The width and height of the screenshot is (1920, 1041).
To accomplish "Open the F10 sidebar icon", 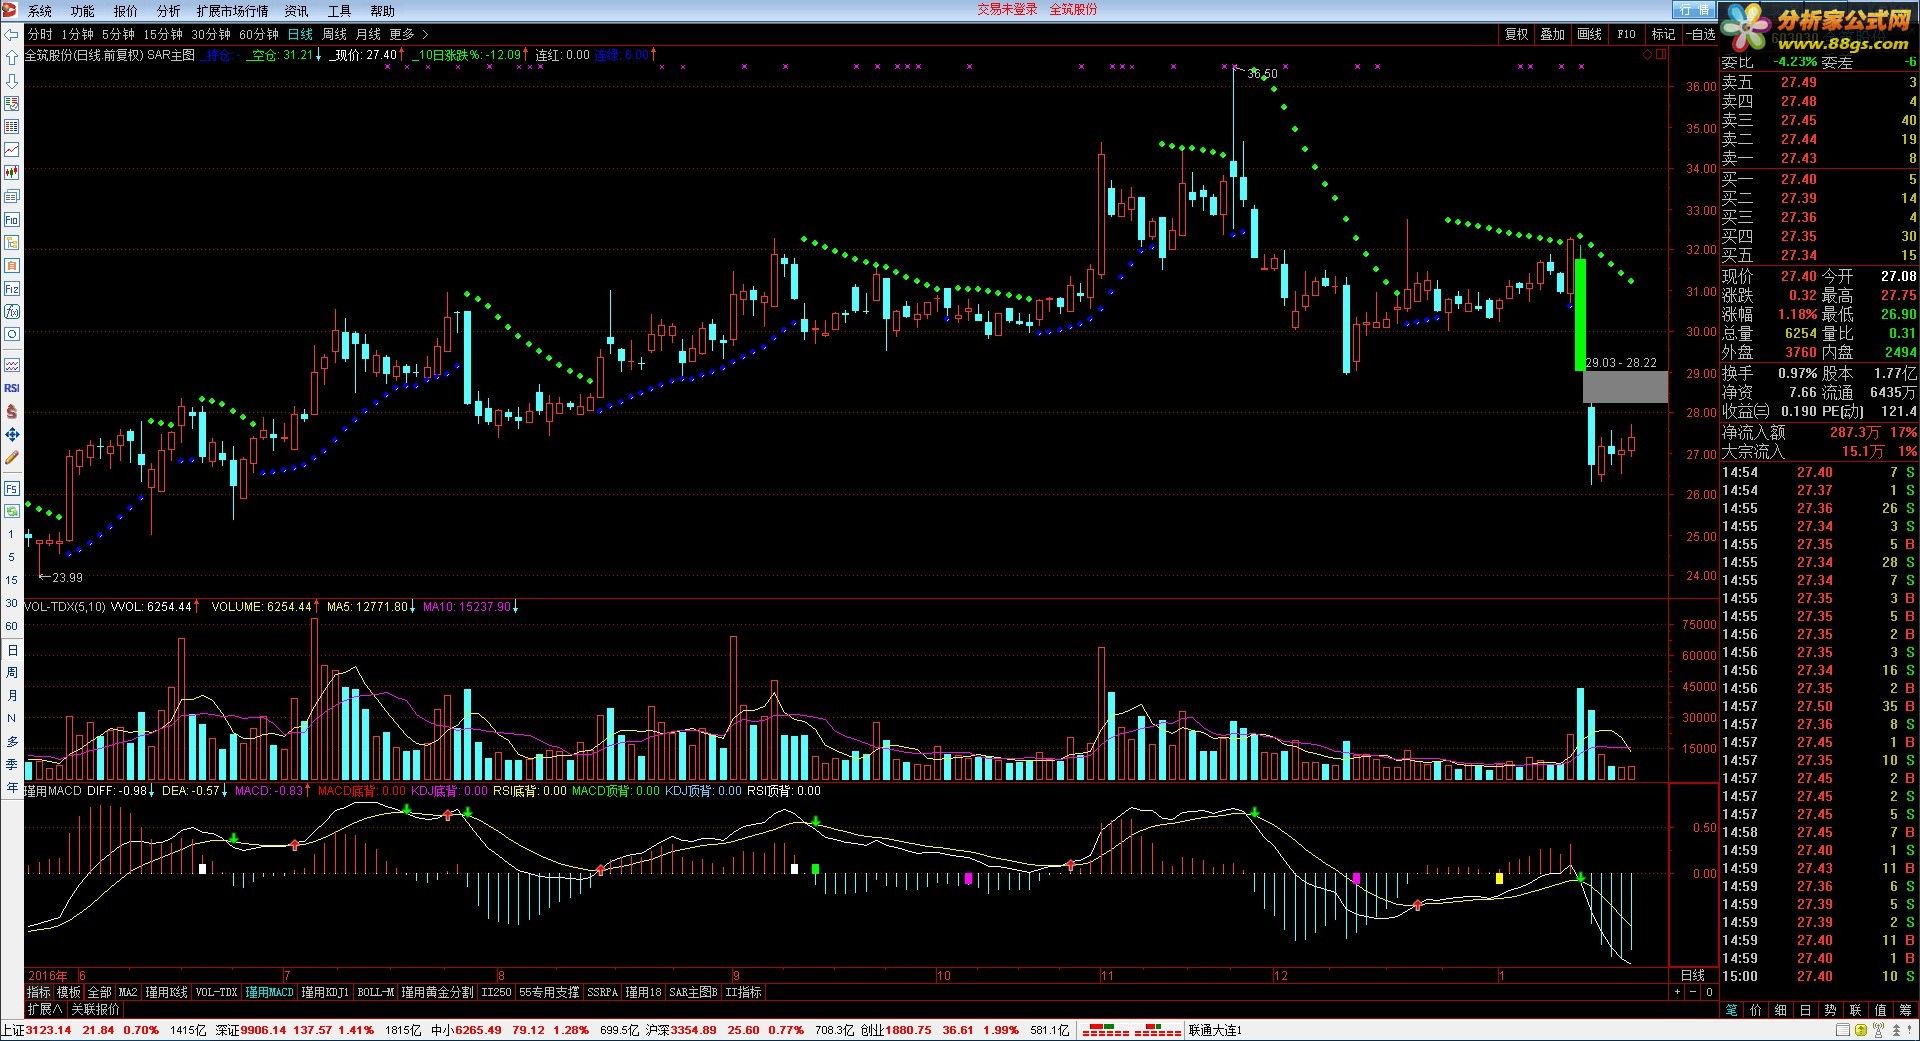I will click(x=12, y=219).
